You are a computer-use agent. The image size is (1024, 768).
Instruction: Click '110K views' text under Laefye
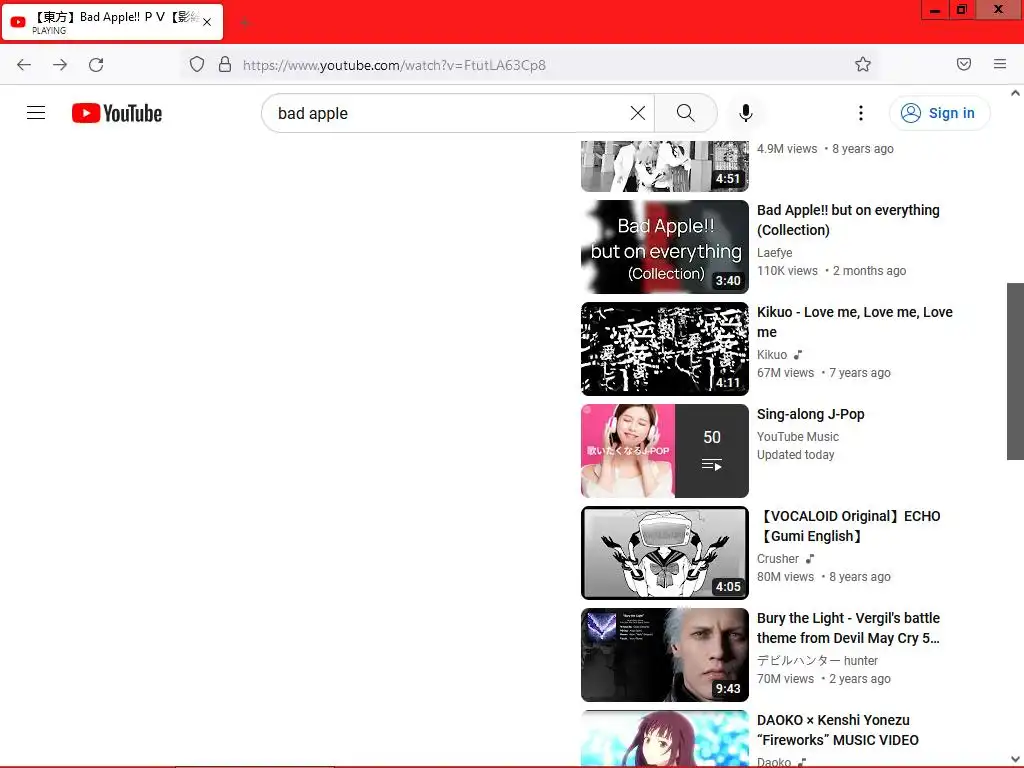click(x=787, y=270)
